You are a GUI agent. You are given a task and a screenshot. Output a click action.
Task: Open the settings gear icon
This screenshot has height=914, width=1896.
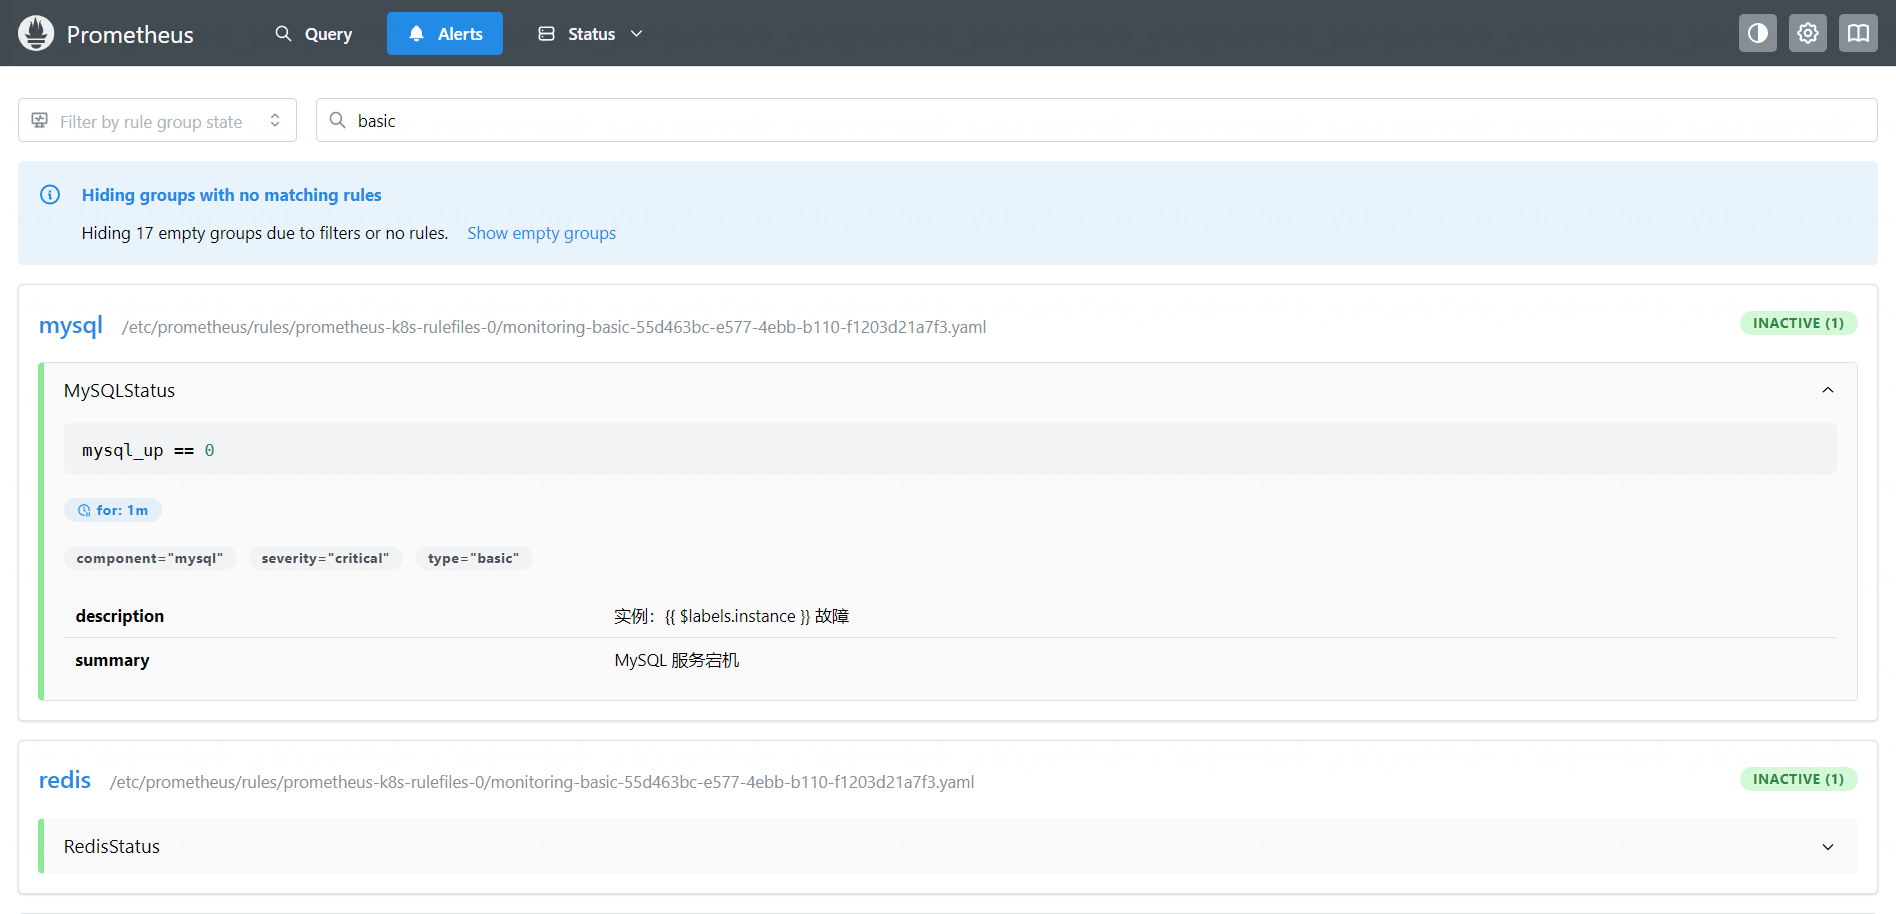tap(1807, 33)
